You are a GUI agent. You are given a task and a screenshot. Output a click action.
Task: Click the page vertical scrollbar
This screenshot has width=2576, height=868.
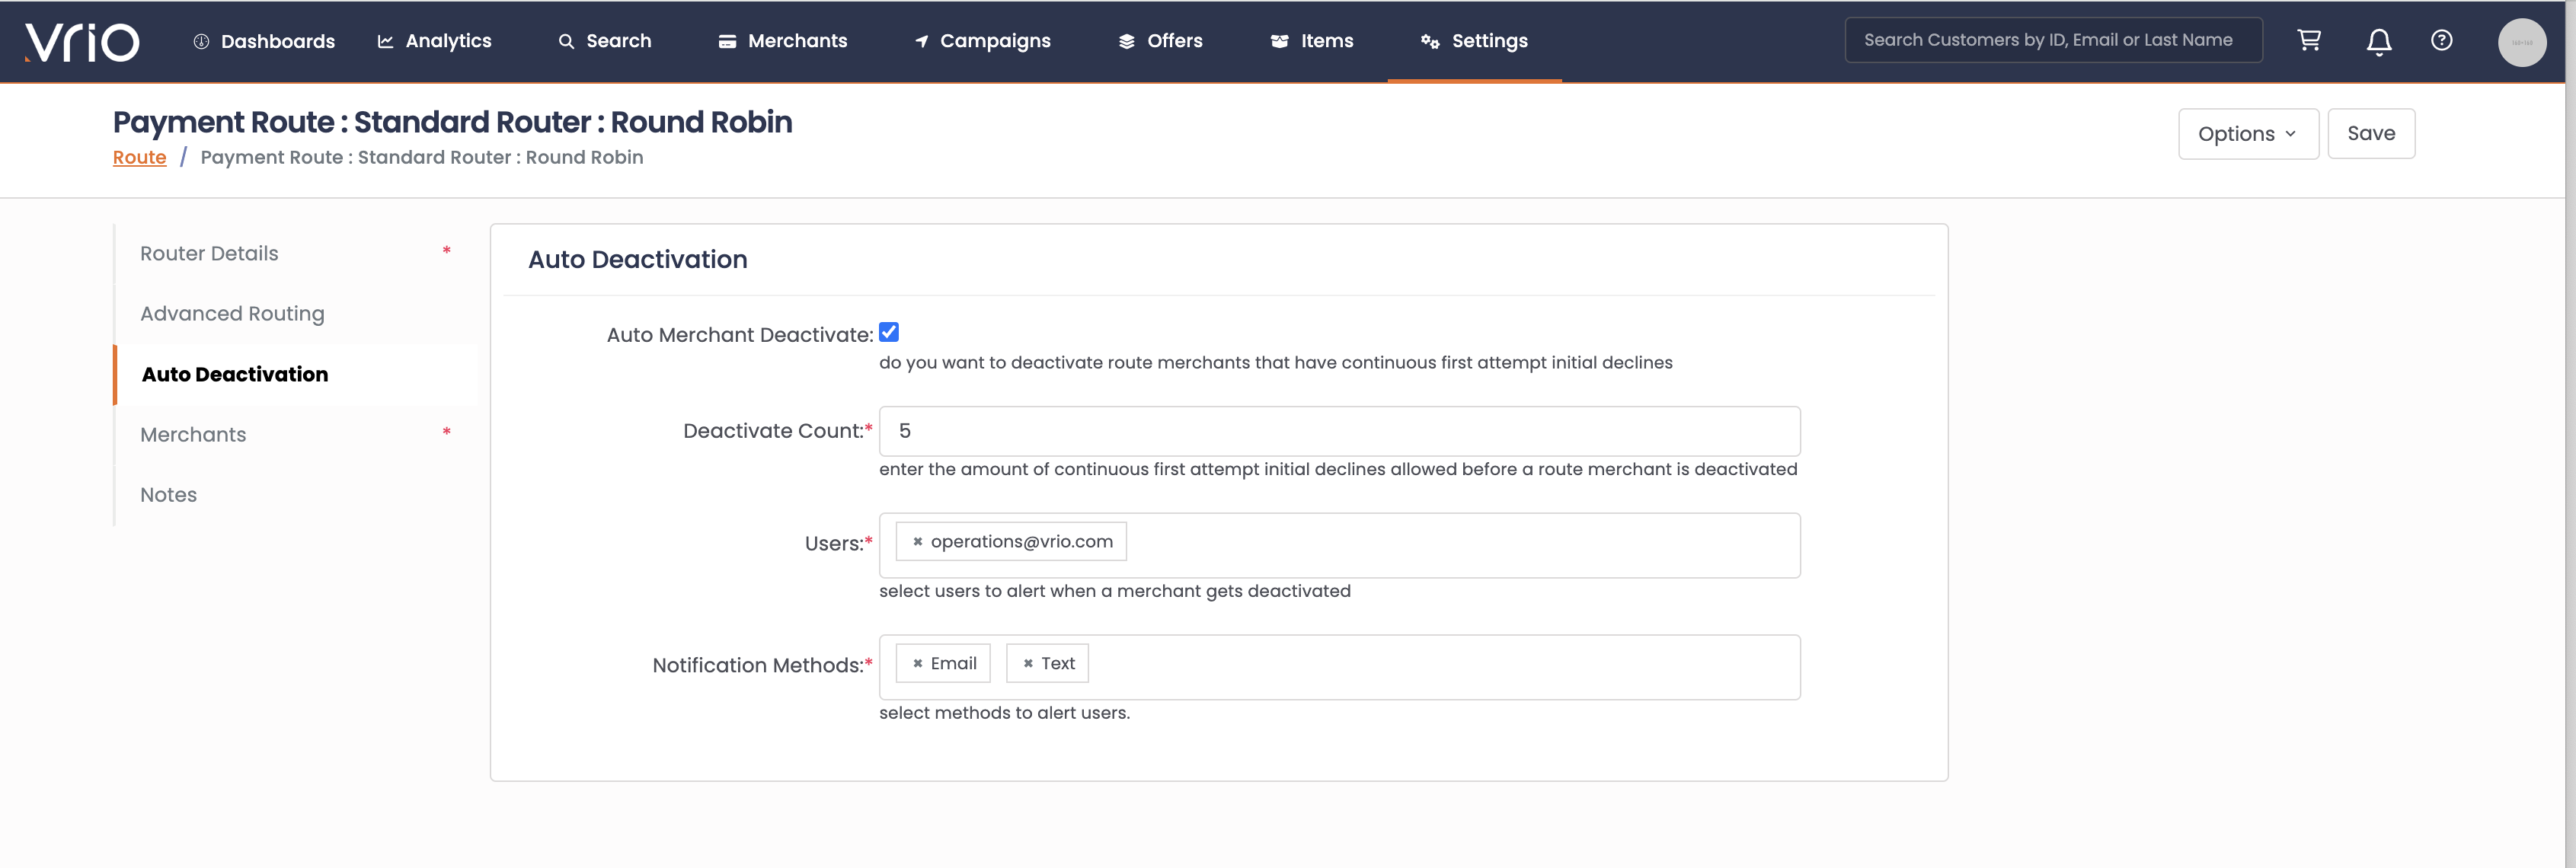(x=2569, y=434)
